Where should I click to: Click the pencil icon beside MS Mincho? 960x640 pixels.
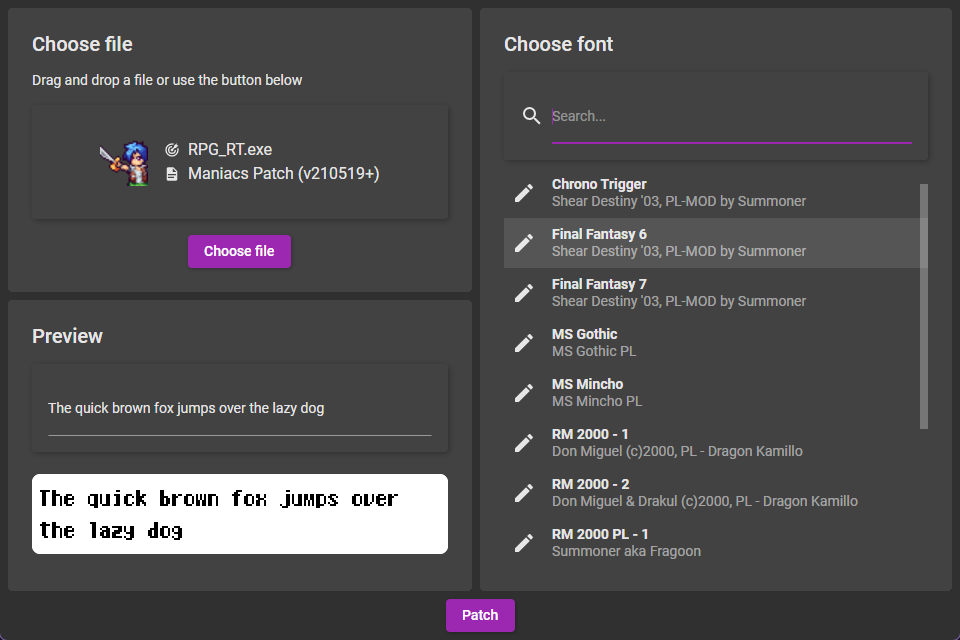click(x=523, y=393)
